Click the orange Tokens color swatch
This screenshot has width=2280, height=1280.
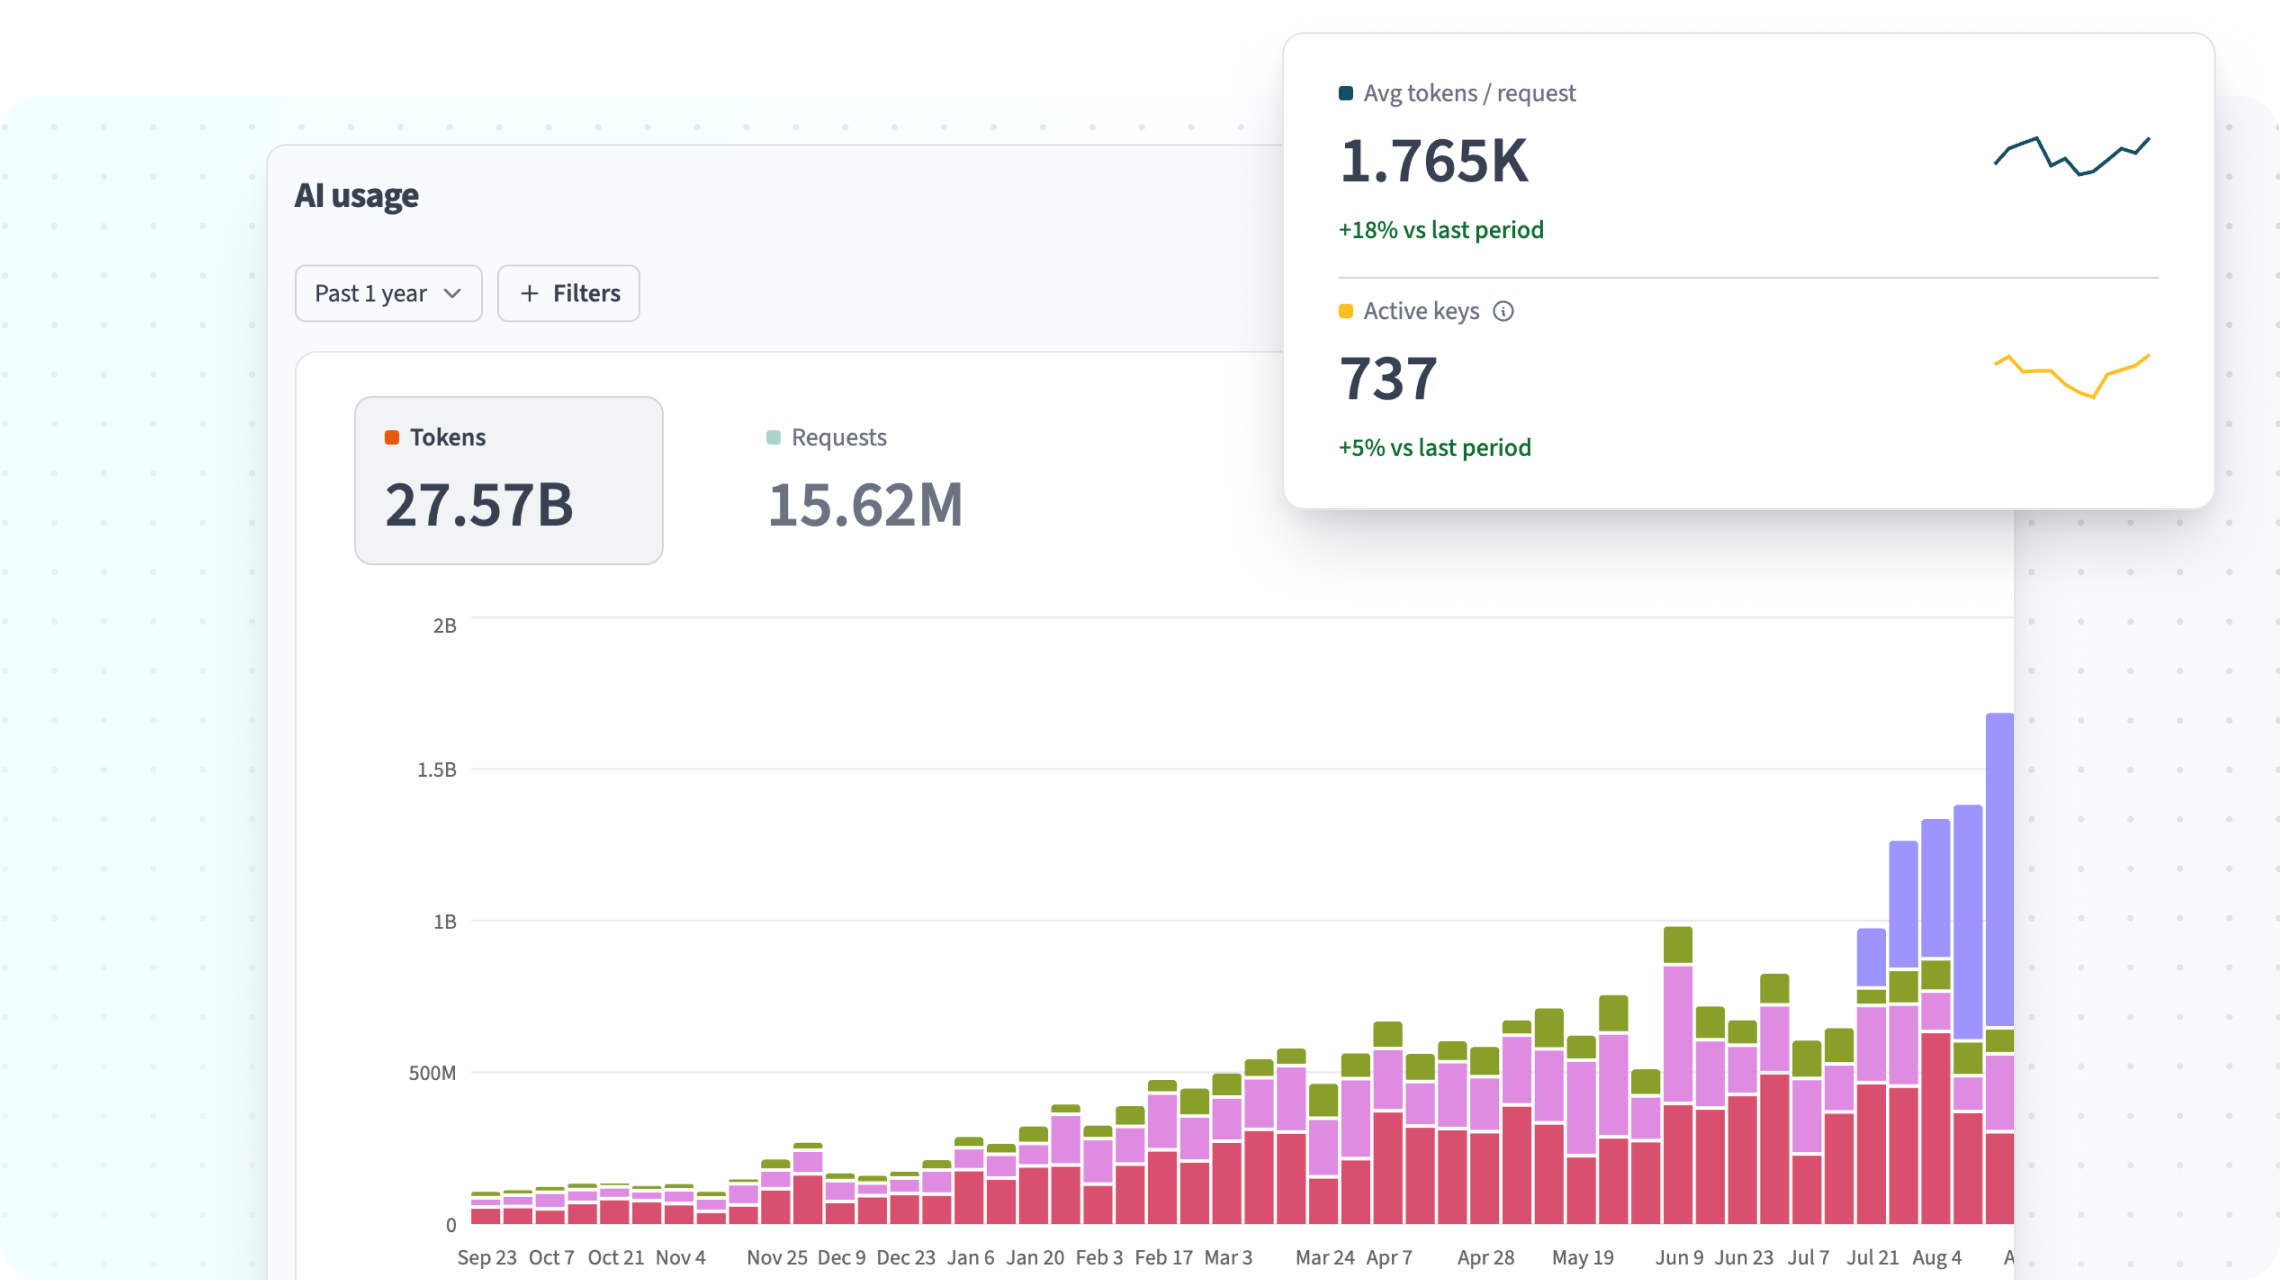coord(392,437)
